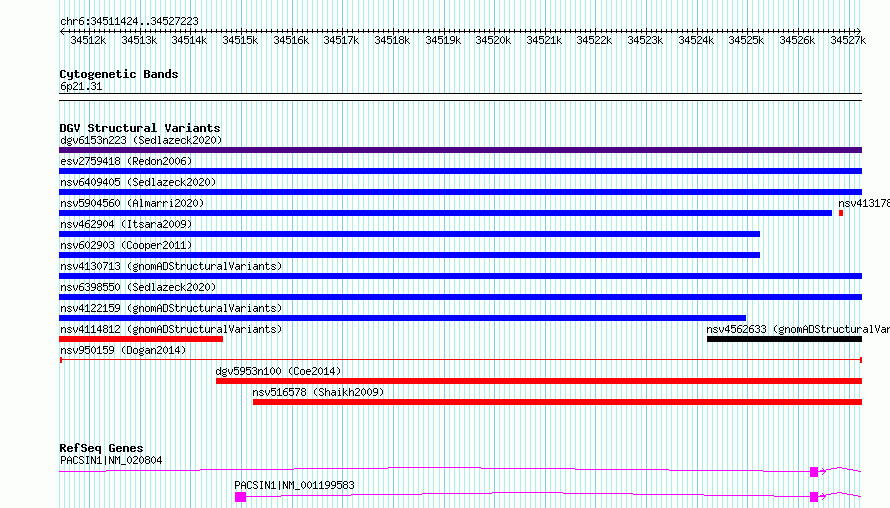Click the thin red nsv950159 span line
890x508 pixels.
(461, 360)
